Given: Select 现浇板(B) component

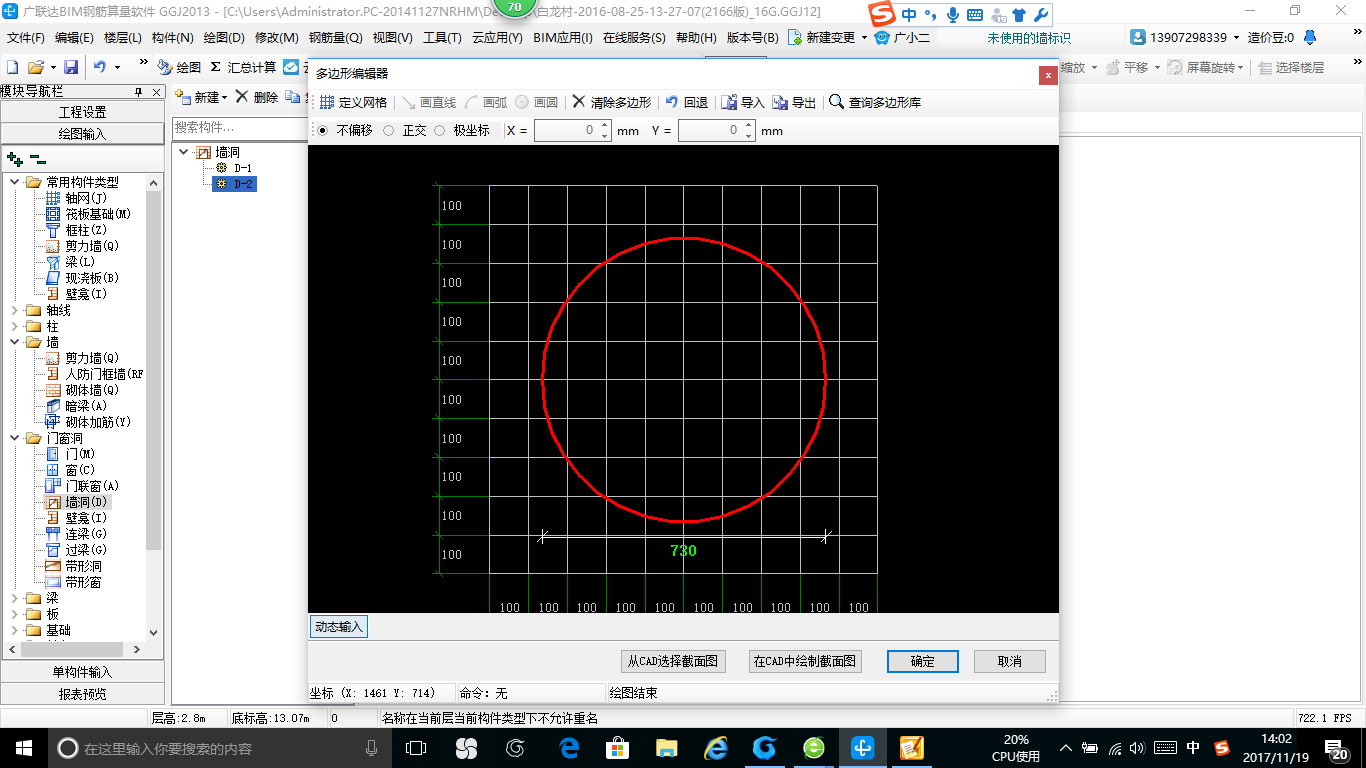Looking at the screenshot, I should coord(82,278).
